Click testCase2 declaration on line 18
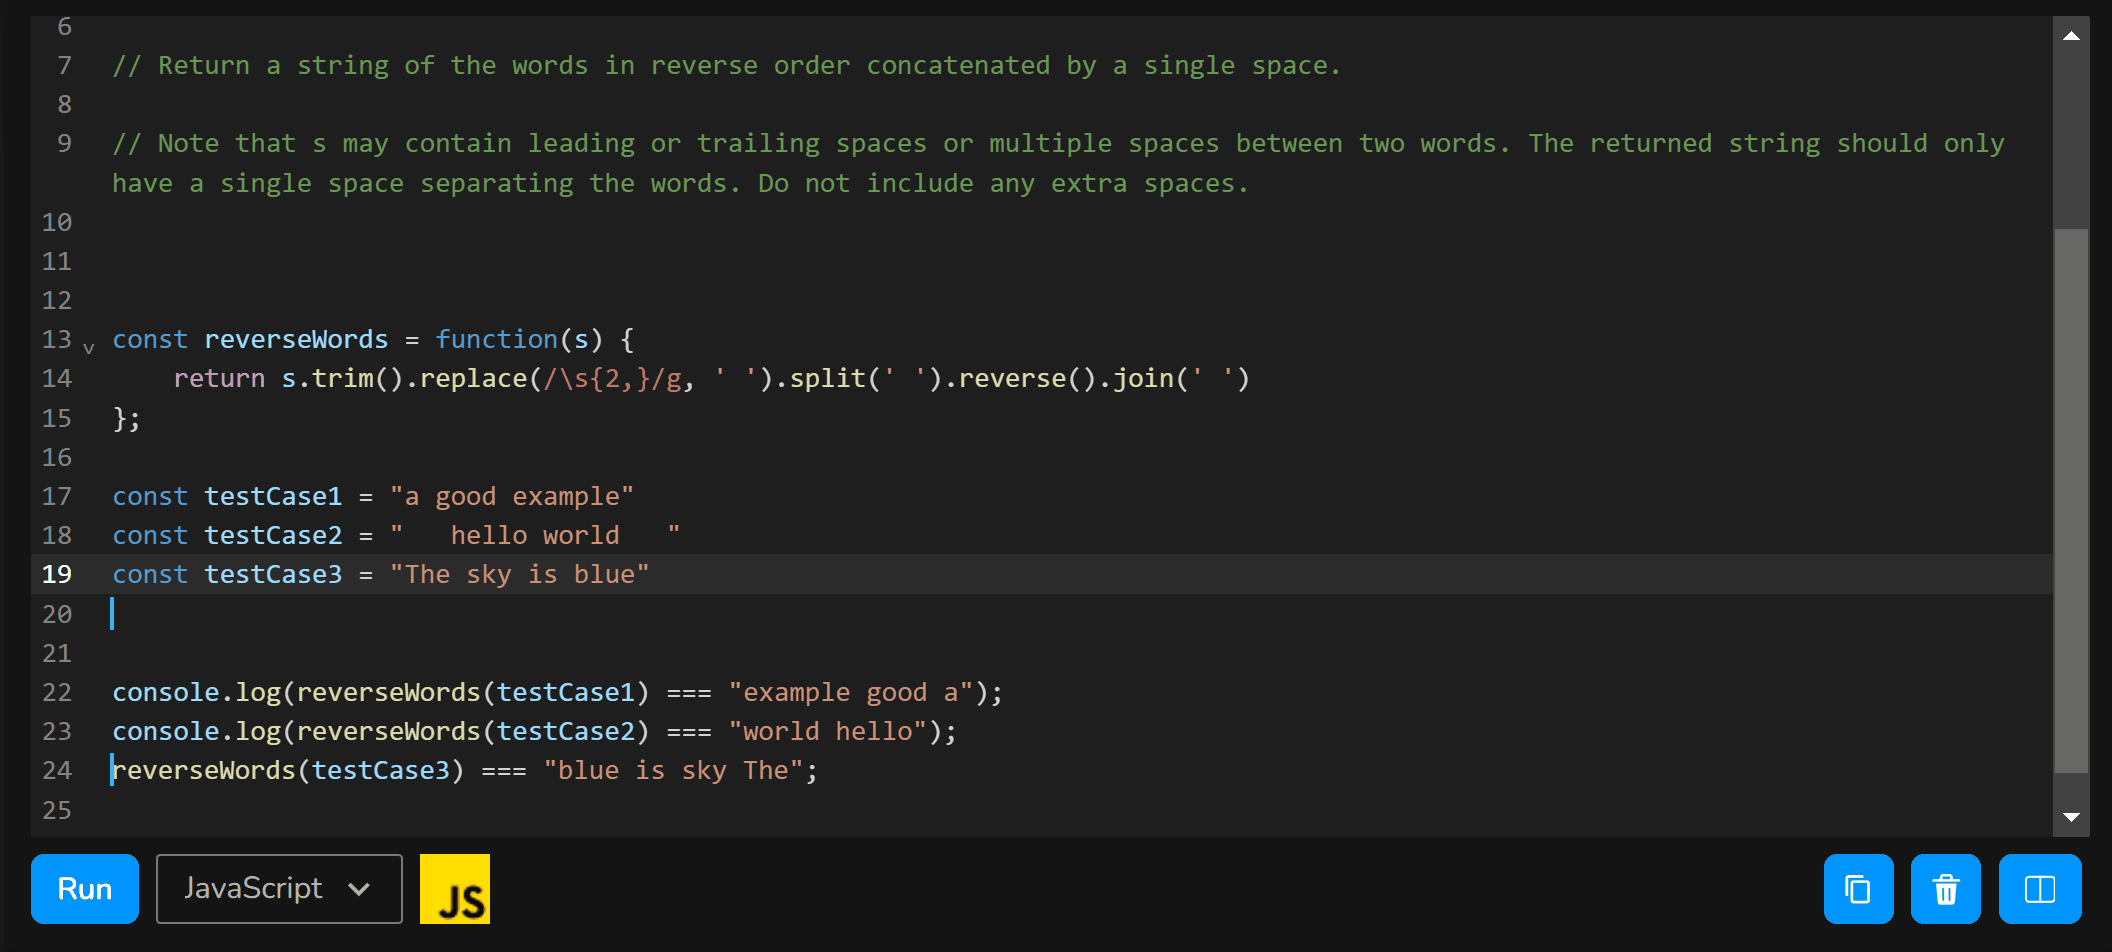2112x952 pixels. [x=273, y=535]
